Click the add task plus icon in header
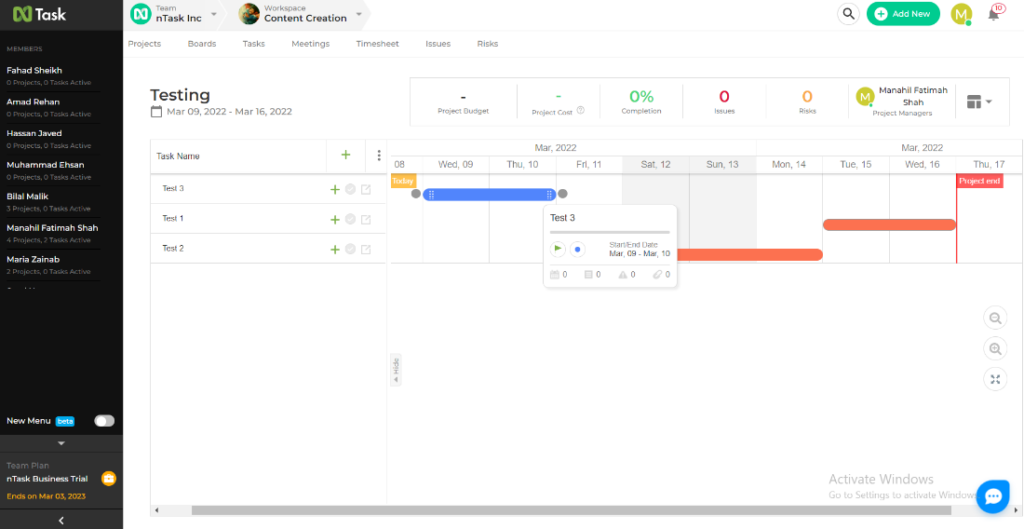1024x529 pixels. click(x=346, y=155)
